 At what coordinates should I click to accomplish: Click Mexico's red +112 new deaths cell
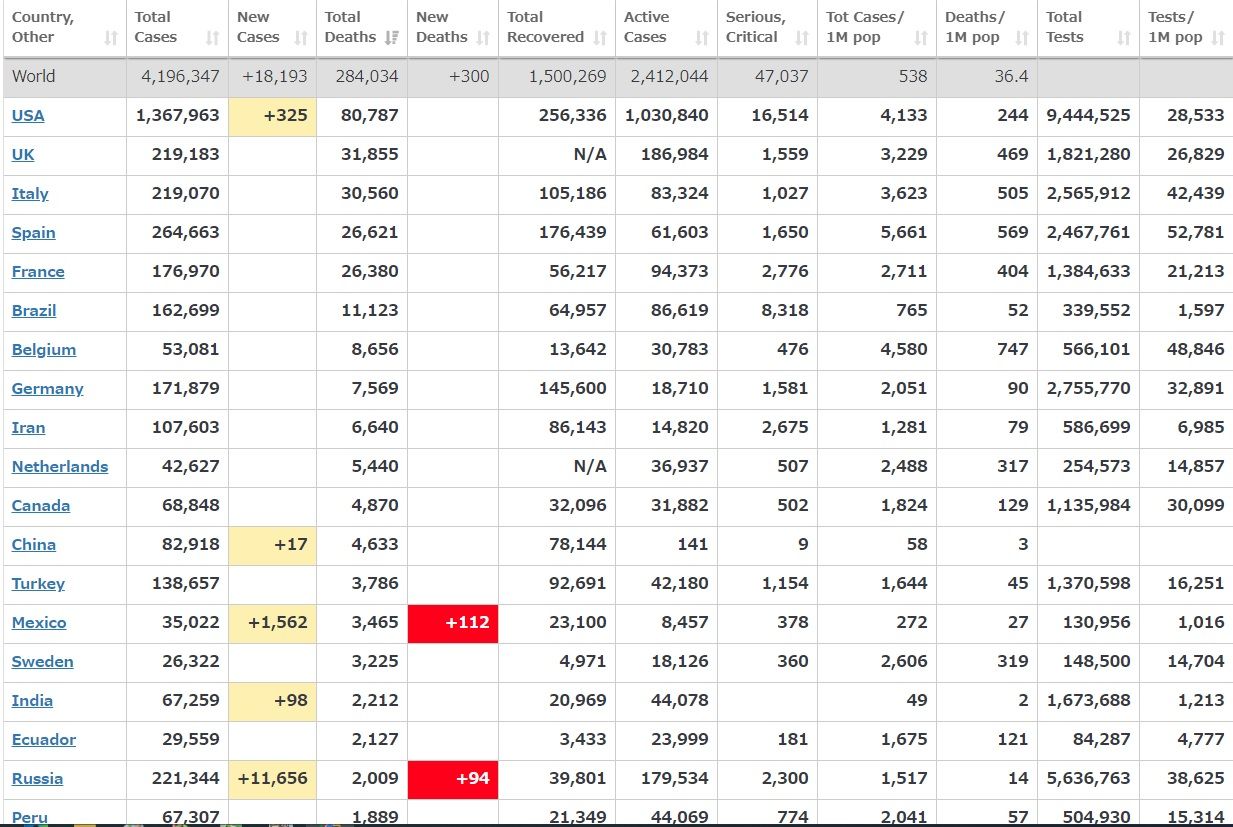coord(453,622)
